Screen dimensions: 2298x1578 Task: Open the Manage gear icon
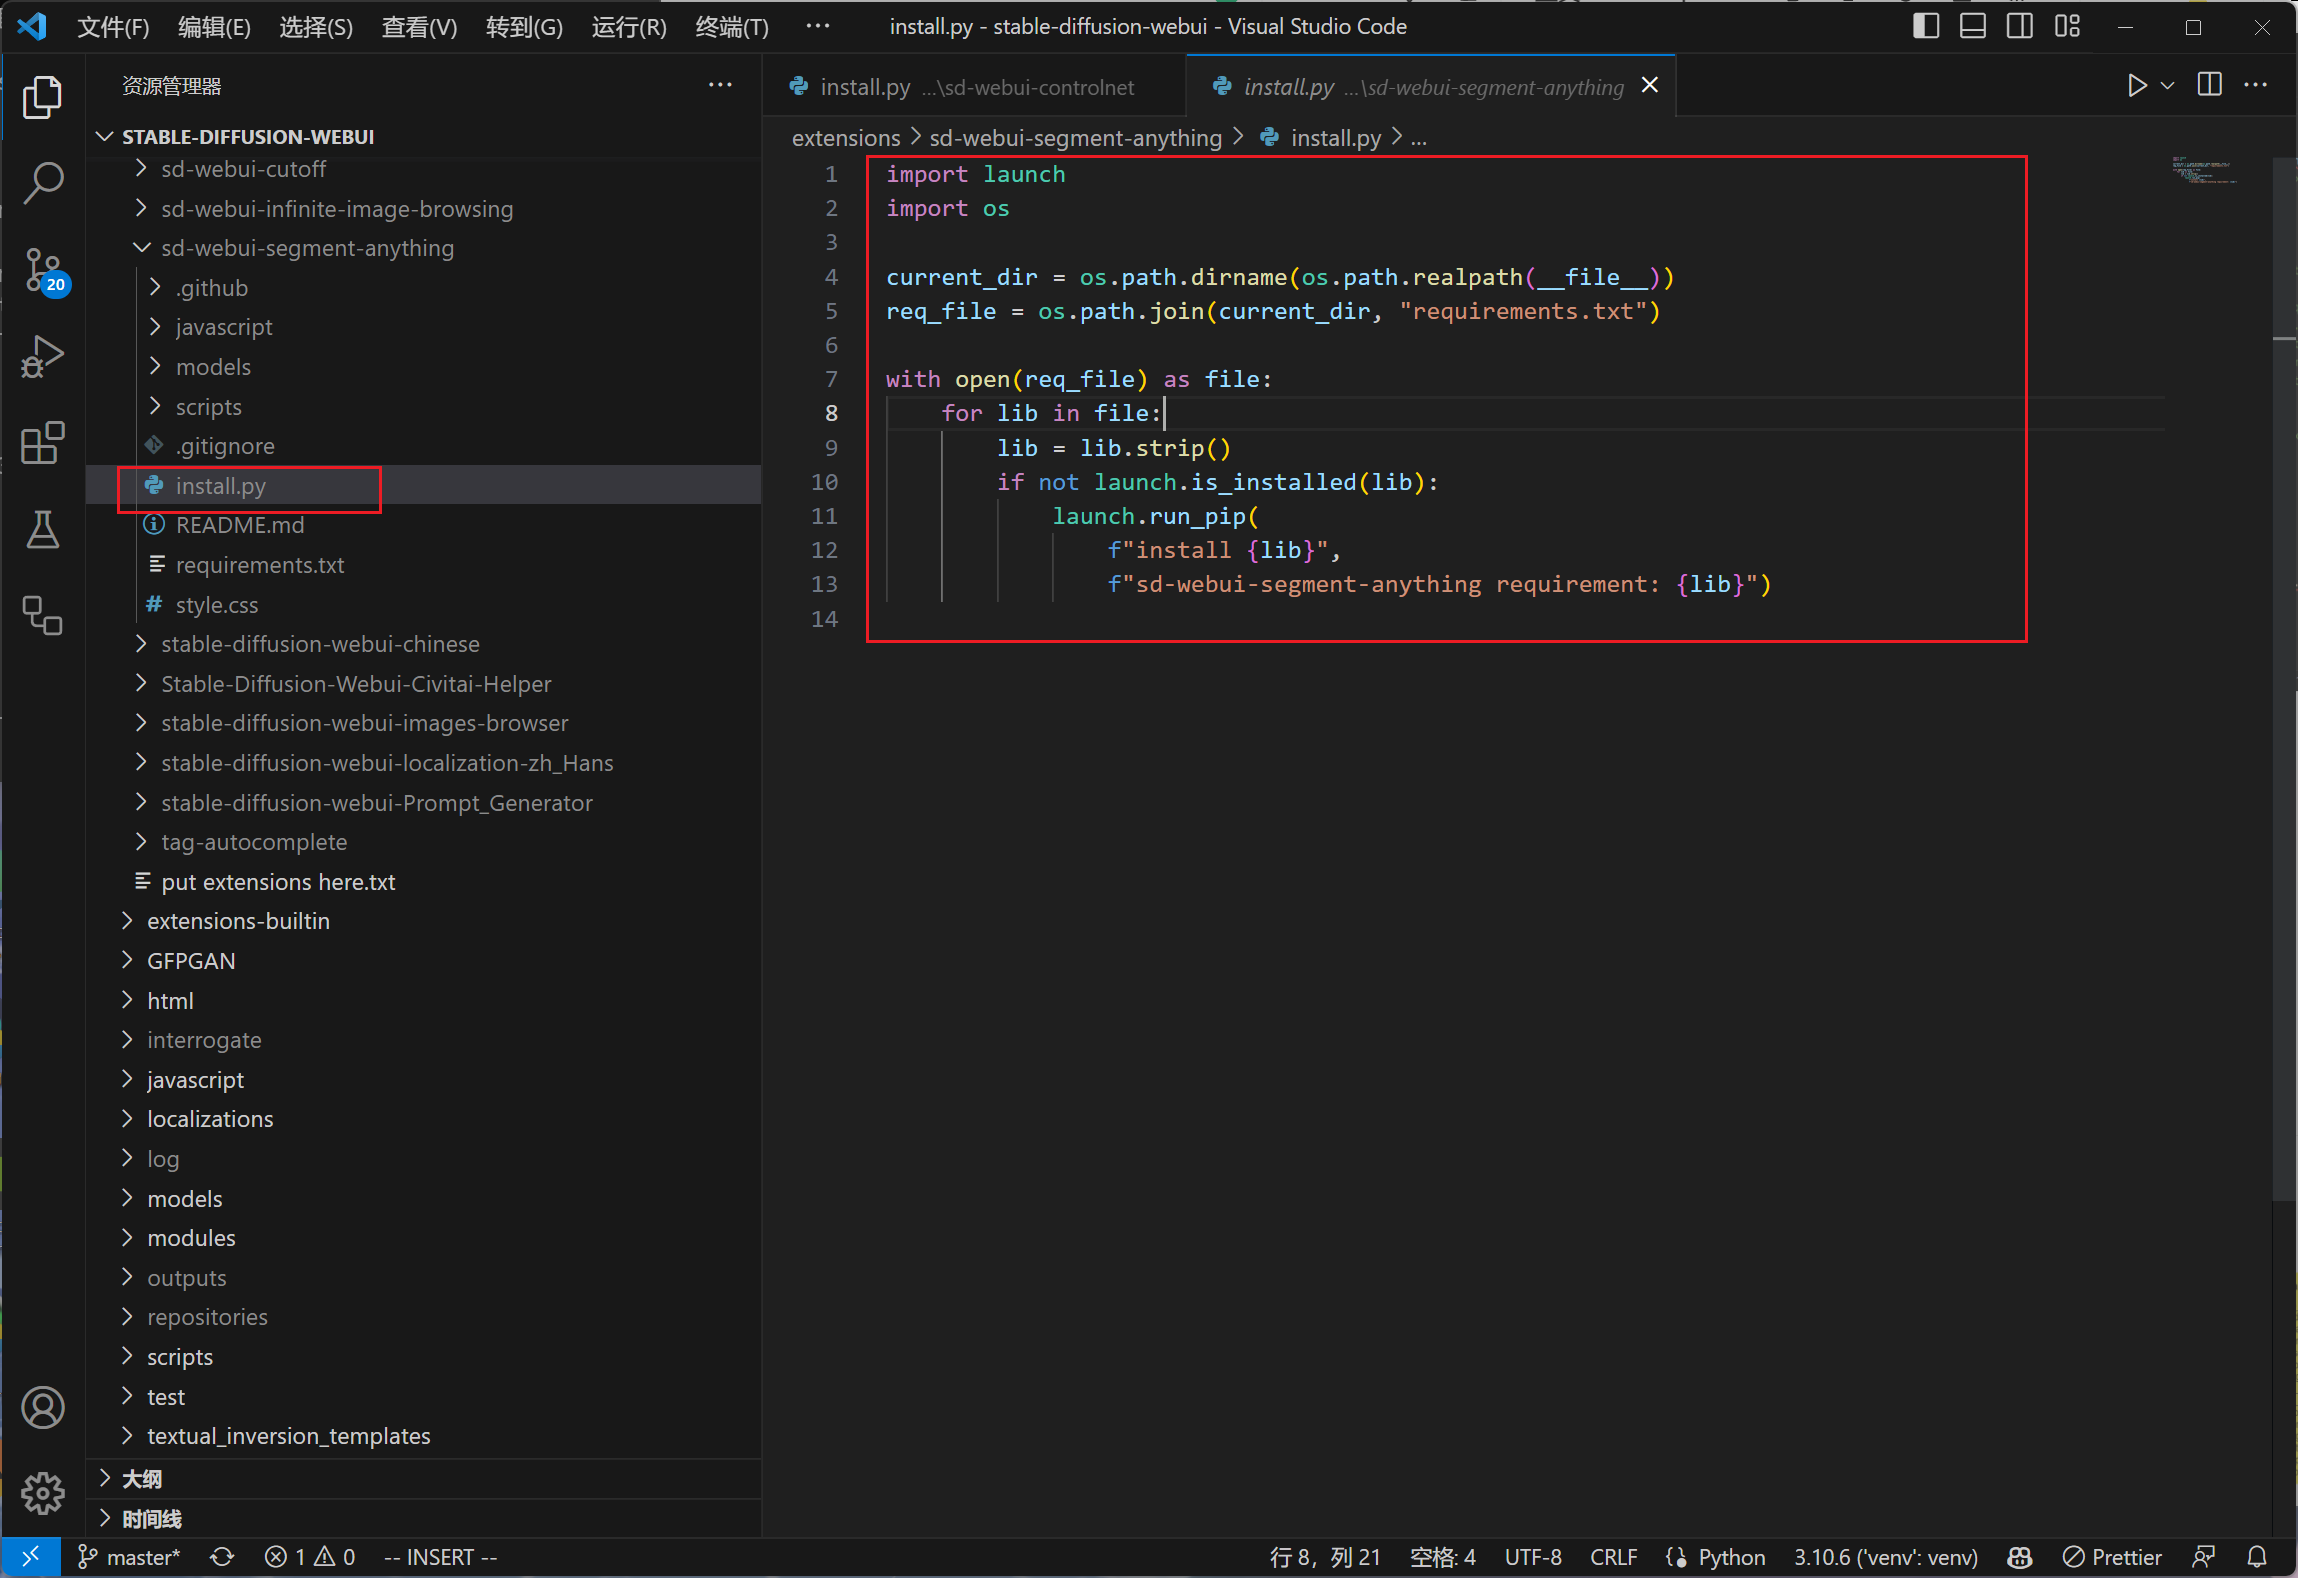(42, 1494)
